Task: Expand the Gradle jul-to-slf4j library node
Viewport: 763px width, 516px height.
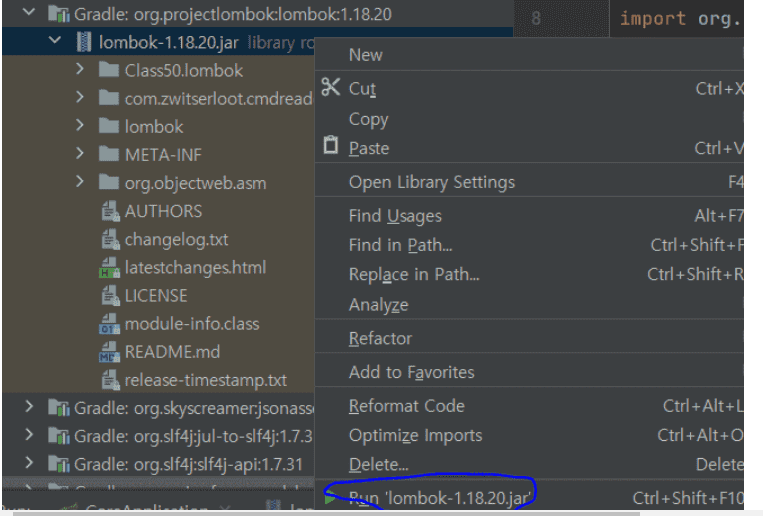Action: click(x=29, y=435)
